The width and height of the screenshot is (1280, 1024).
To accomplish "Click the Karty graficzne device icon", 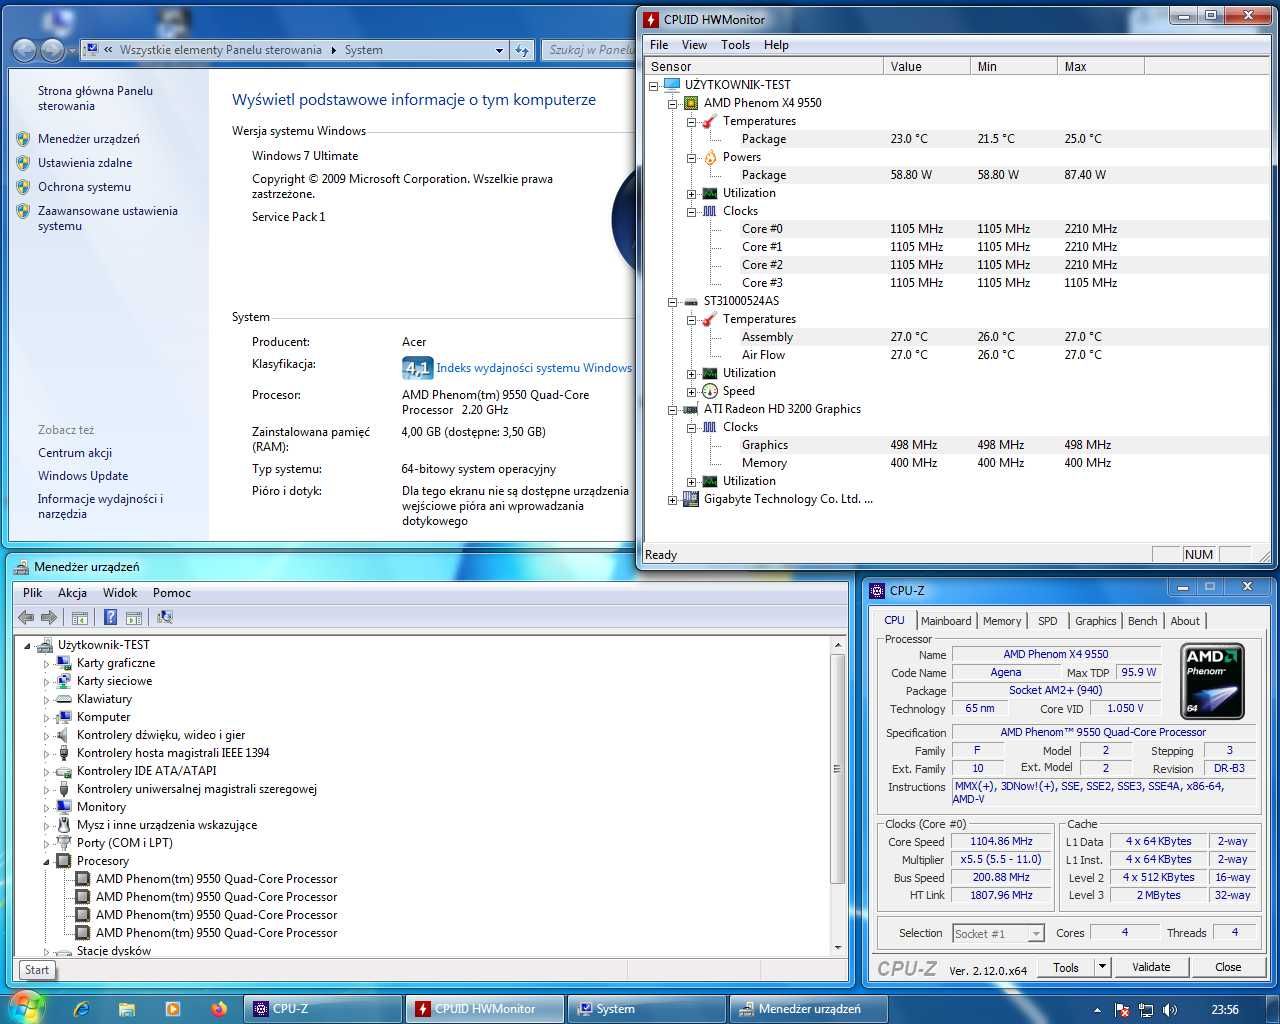I will (64, 663).
